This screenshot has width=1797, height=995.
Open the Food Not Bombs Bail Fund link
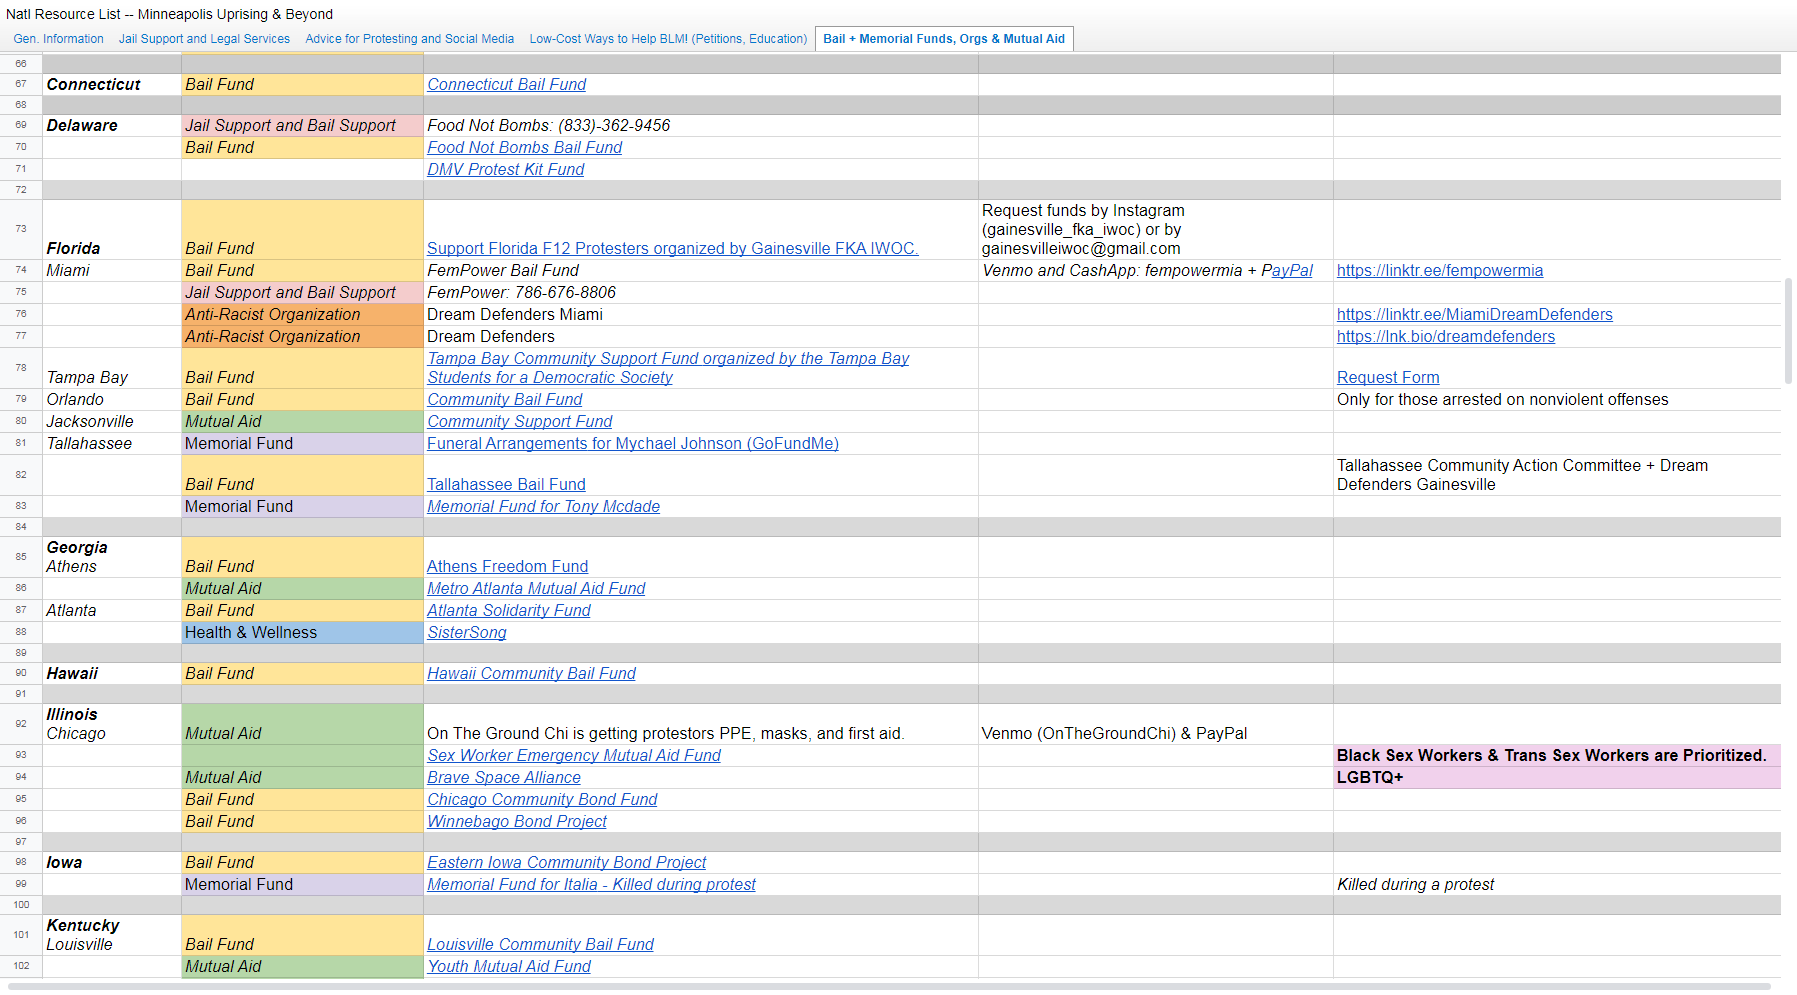(524, 148)
